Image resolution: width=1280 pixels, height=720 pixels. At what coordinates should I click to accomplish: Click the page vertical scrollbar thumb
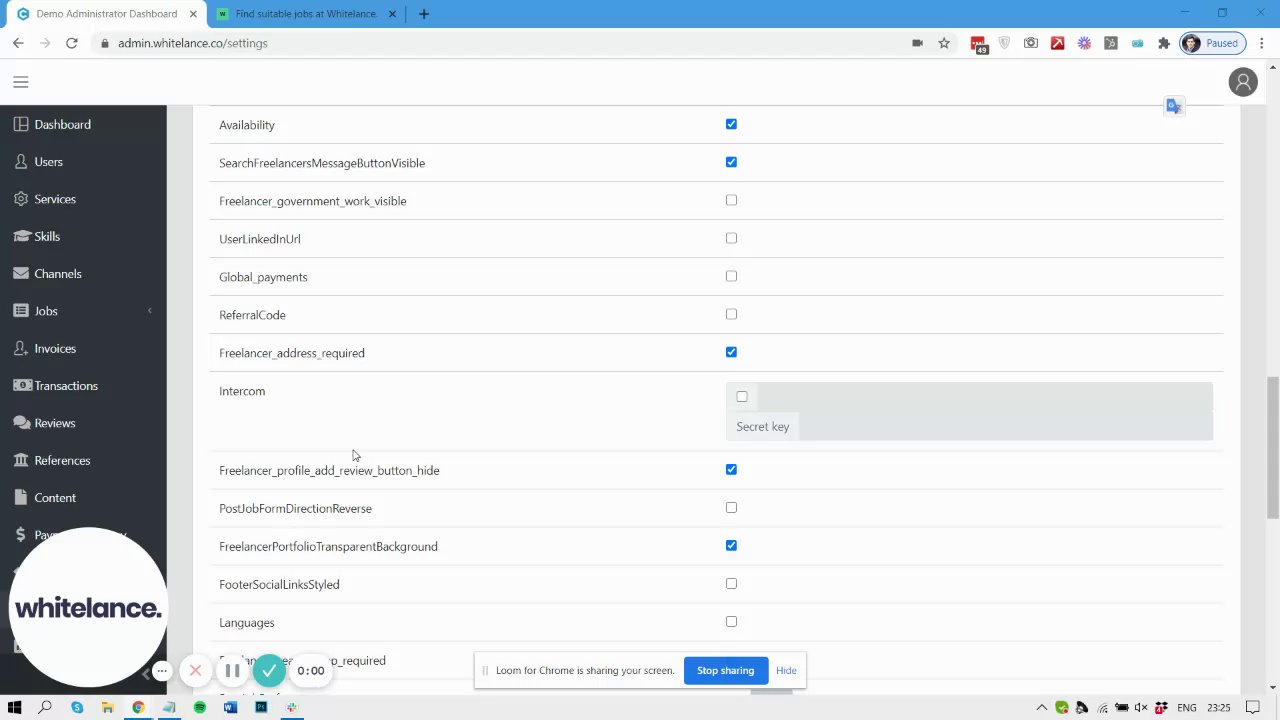(1272, 448)
